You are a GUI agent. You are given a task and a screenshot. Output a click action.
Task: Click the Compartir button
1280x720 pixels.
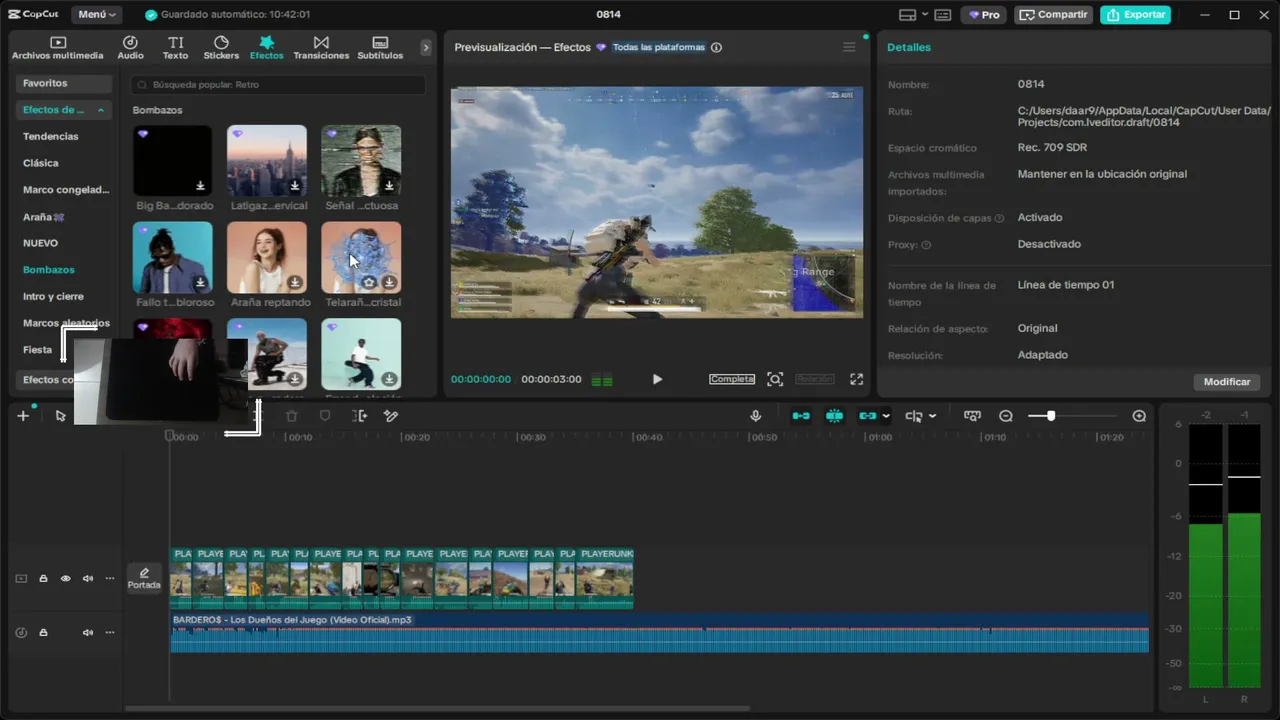pos(1053,15)
